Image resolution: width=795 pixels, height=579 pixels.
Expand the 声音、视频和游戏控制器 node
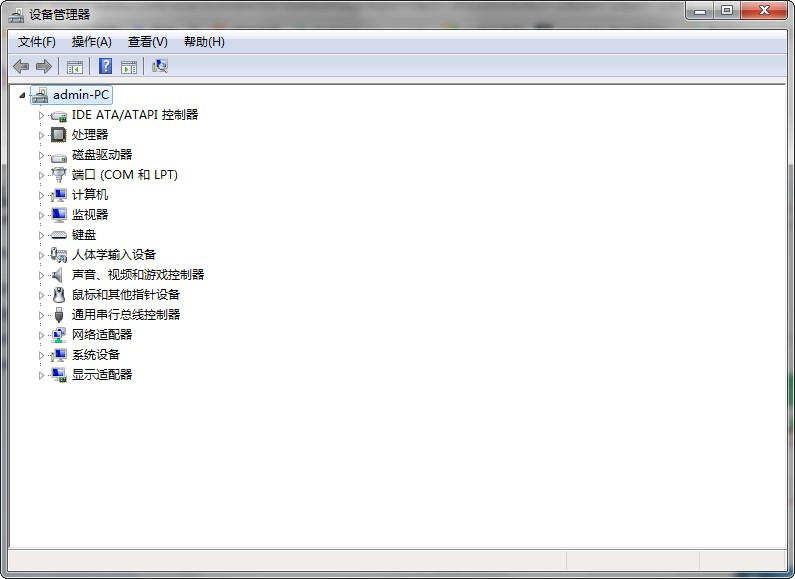pos(41,275)
